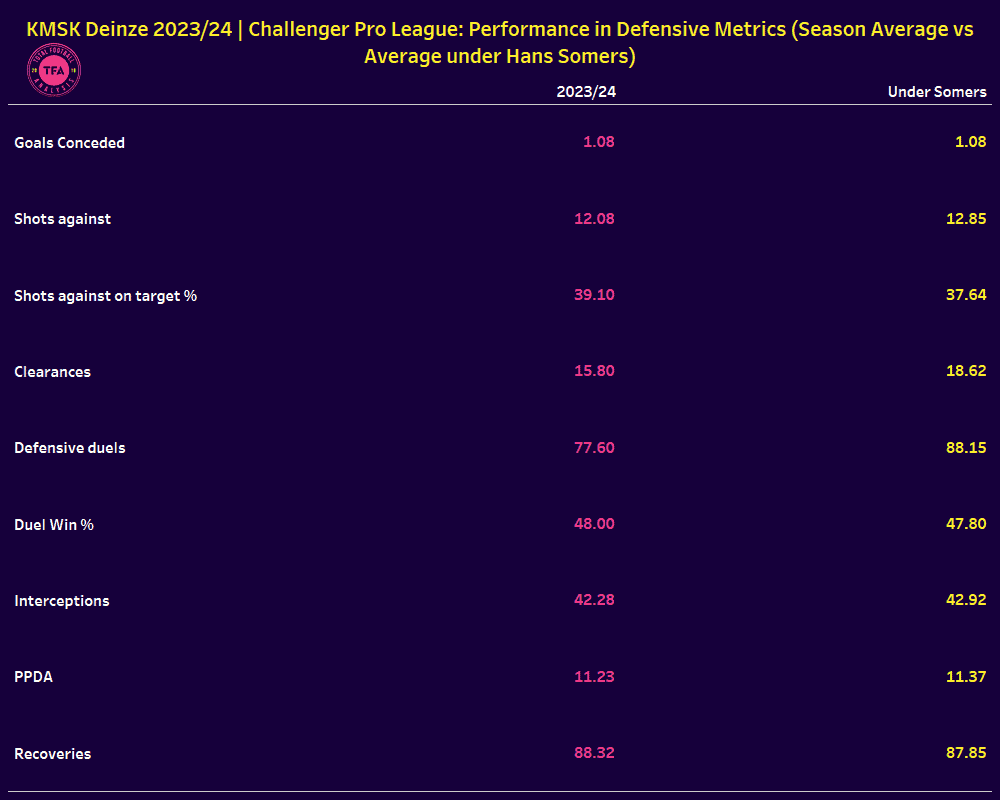Image resolution: width=1000 pixels, height=800 pixels.
Task: Click the PPDA row label
Action: (34, 677)
